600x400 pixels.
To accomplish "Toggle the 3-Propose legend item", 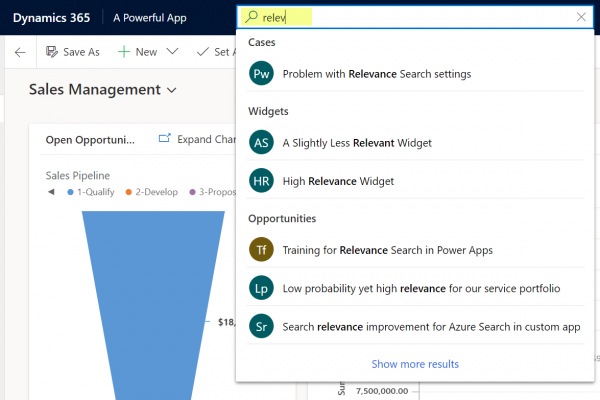I will (x=213, y=192).
